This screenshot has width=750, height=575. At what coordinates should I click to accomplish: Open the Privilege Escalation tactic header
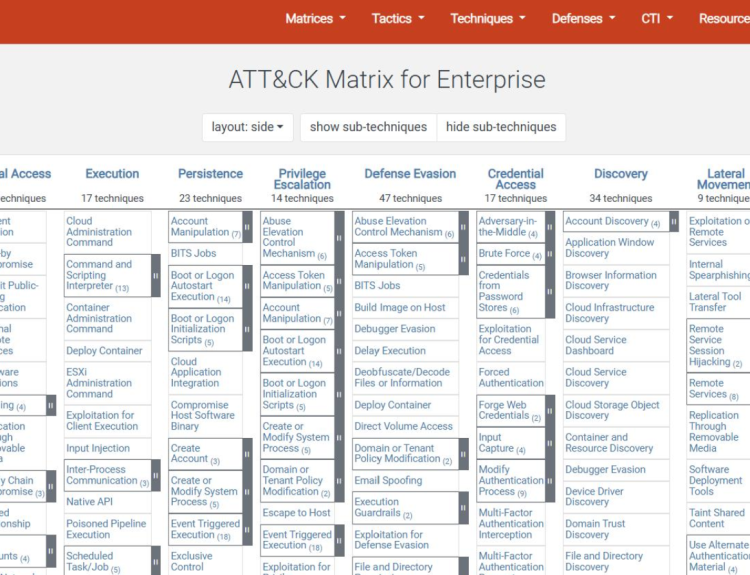(x=302, y=179)
